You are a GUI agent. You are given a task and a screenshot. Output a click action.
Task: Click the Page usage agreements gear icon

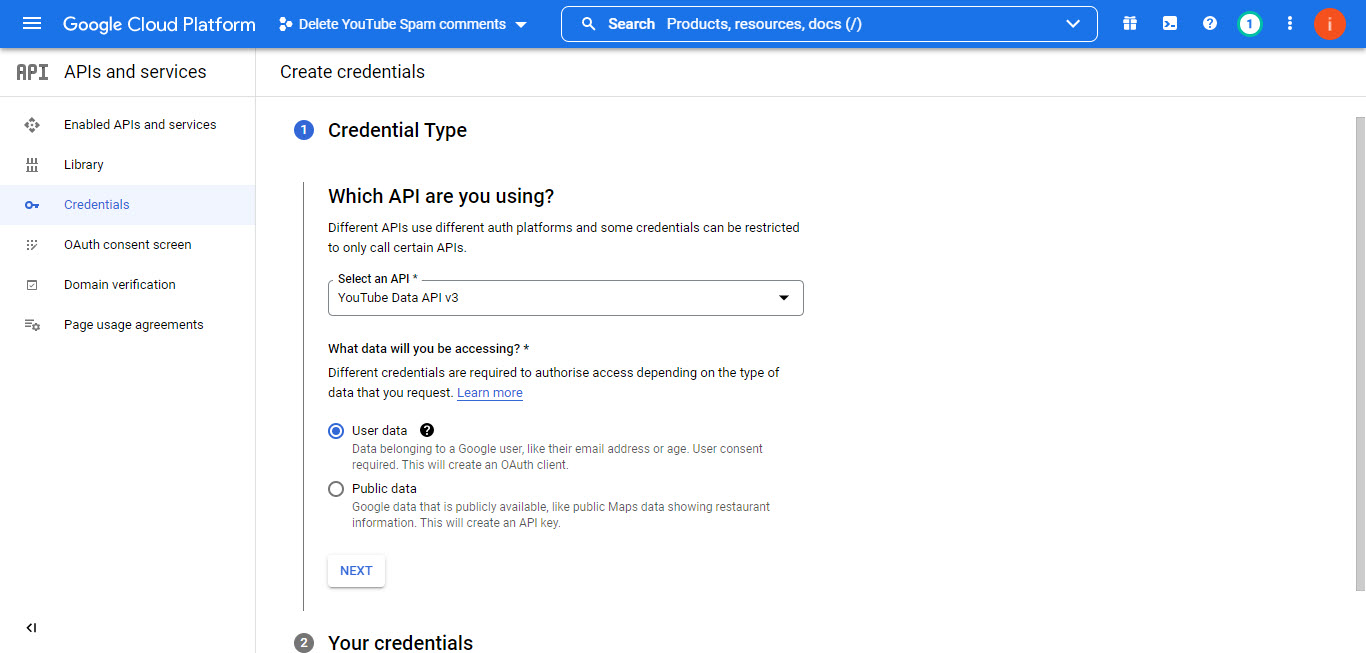click(32, 325)
